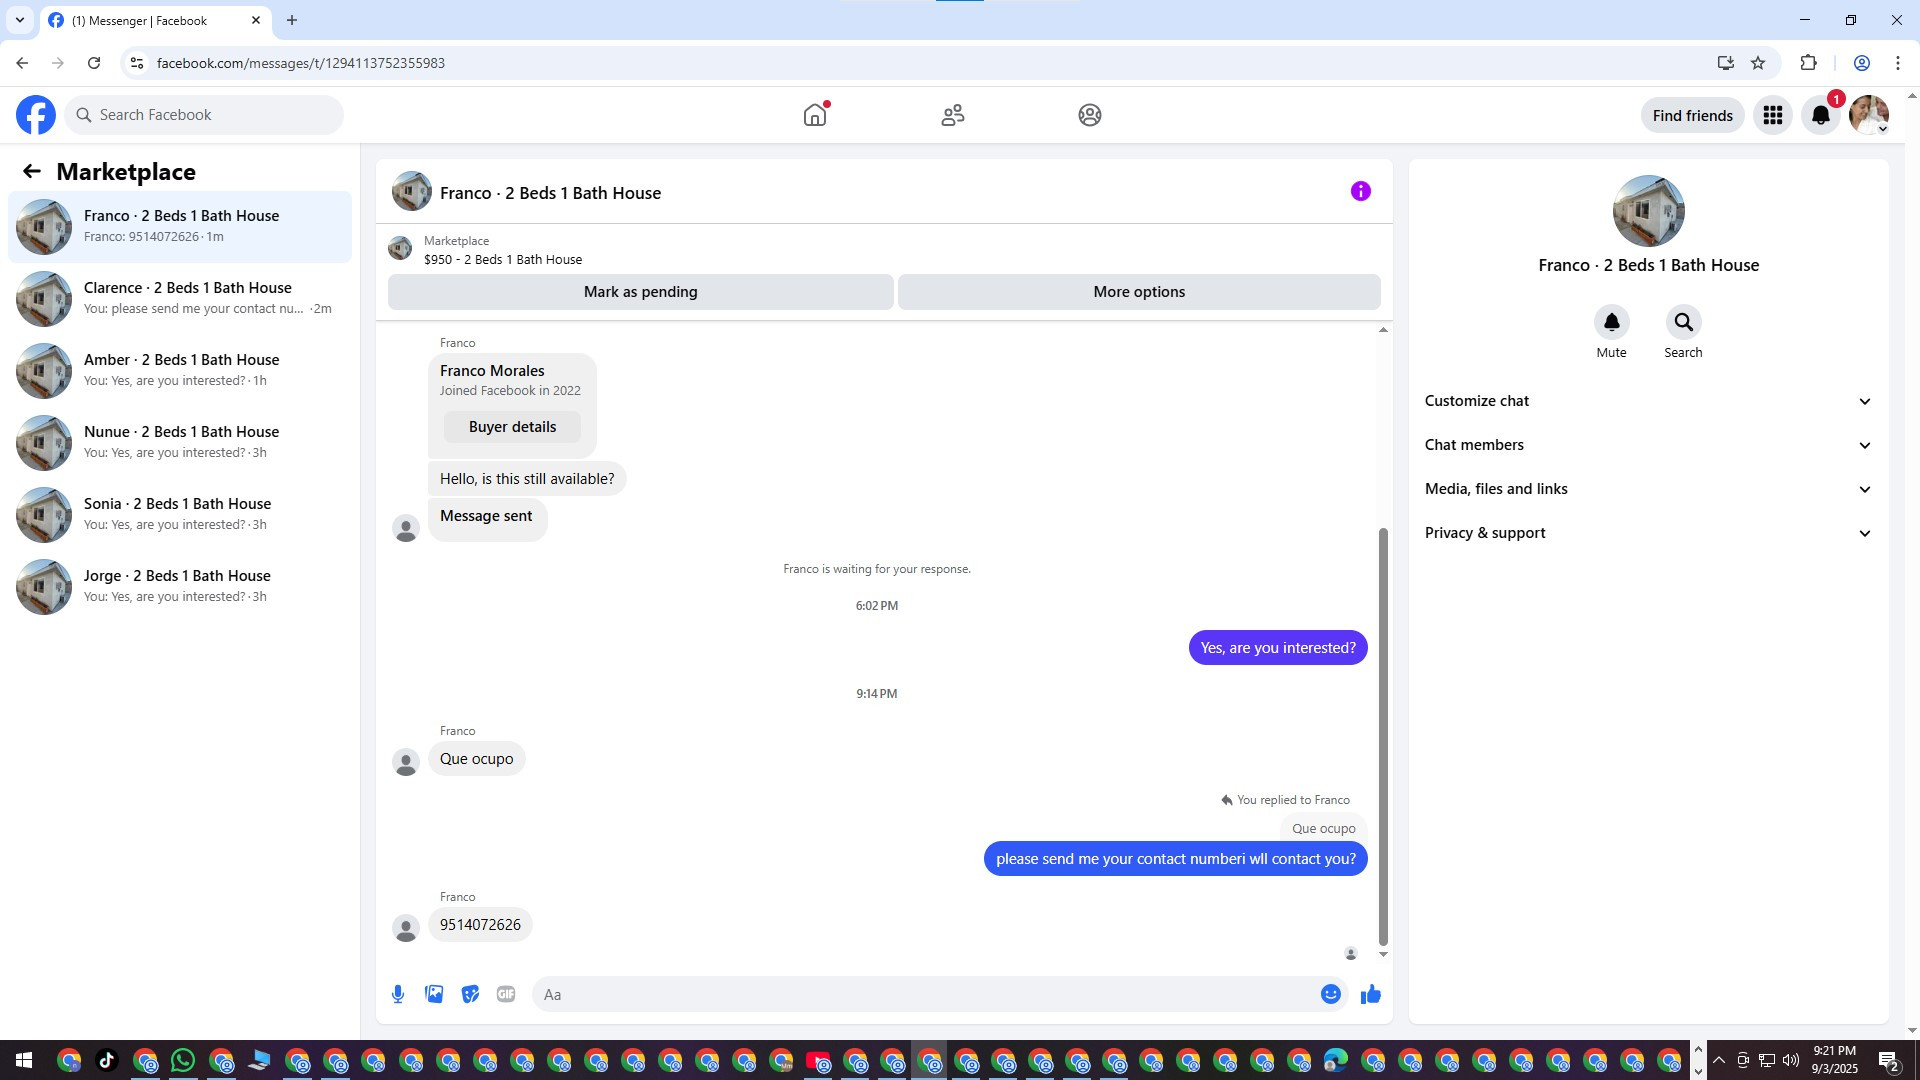Open the Windows notification center icon
This screenshot has height=1080, width=1920.
1889,1061
